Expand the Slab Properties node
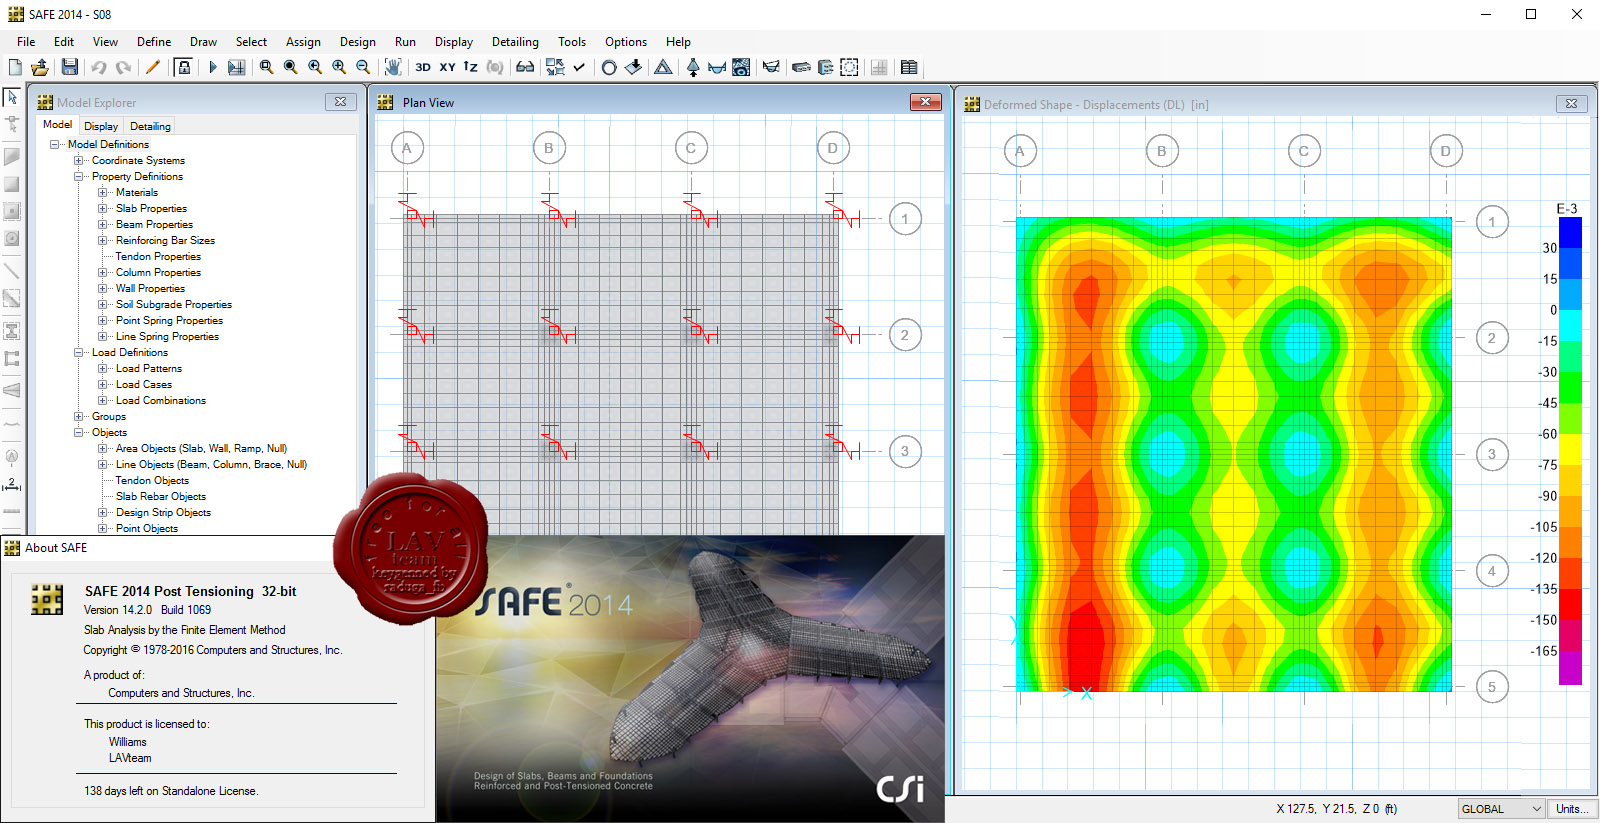The width and height of the screenshot is (1600, 823). tap(103, 208)
